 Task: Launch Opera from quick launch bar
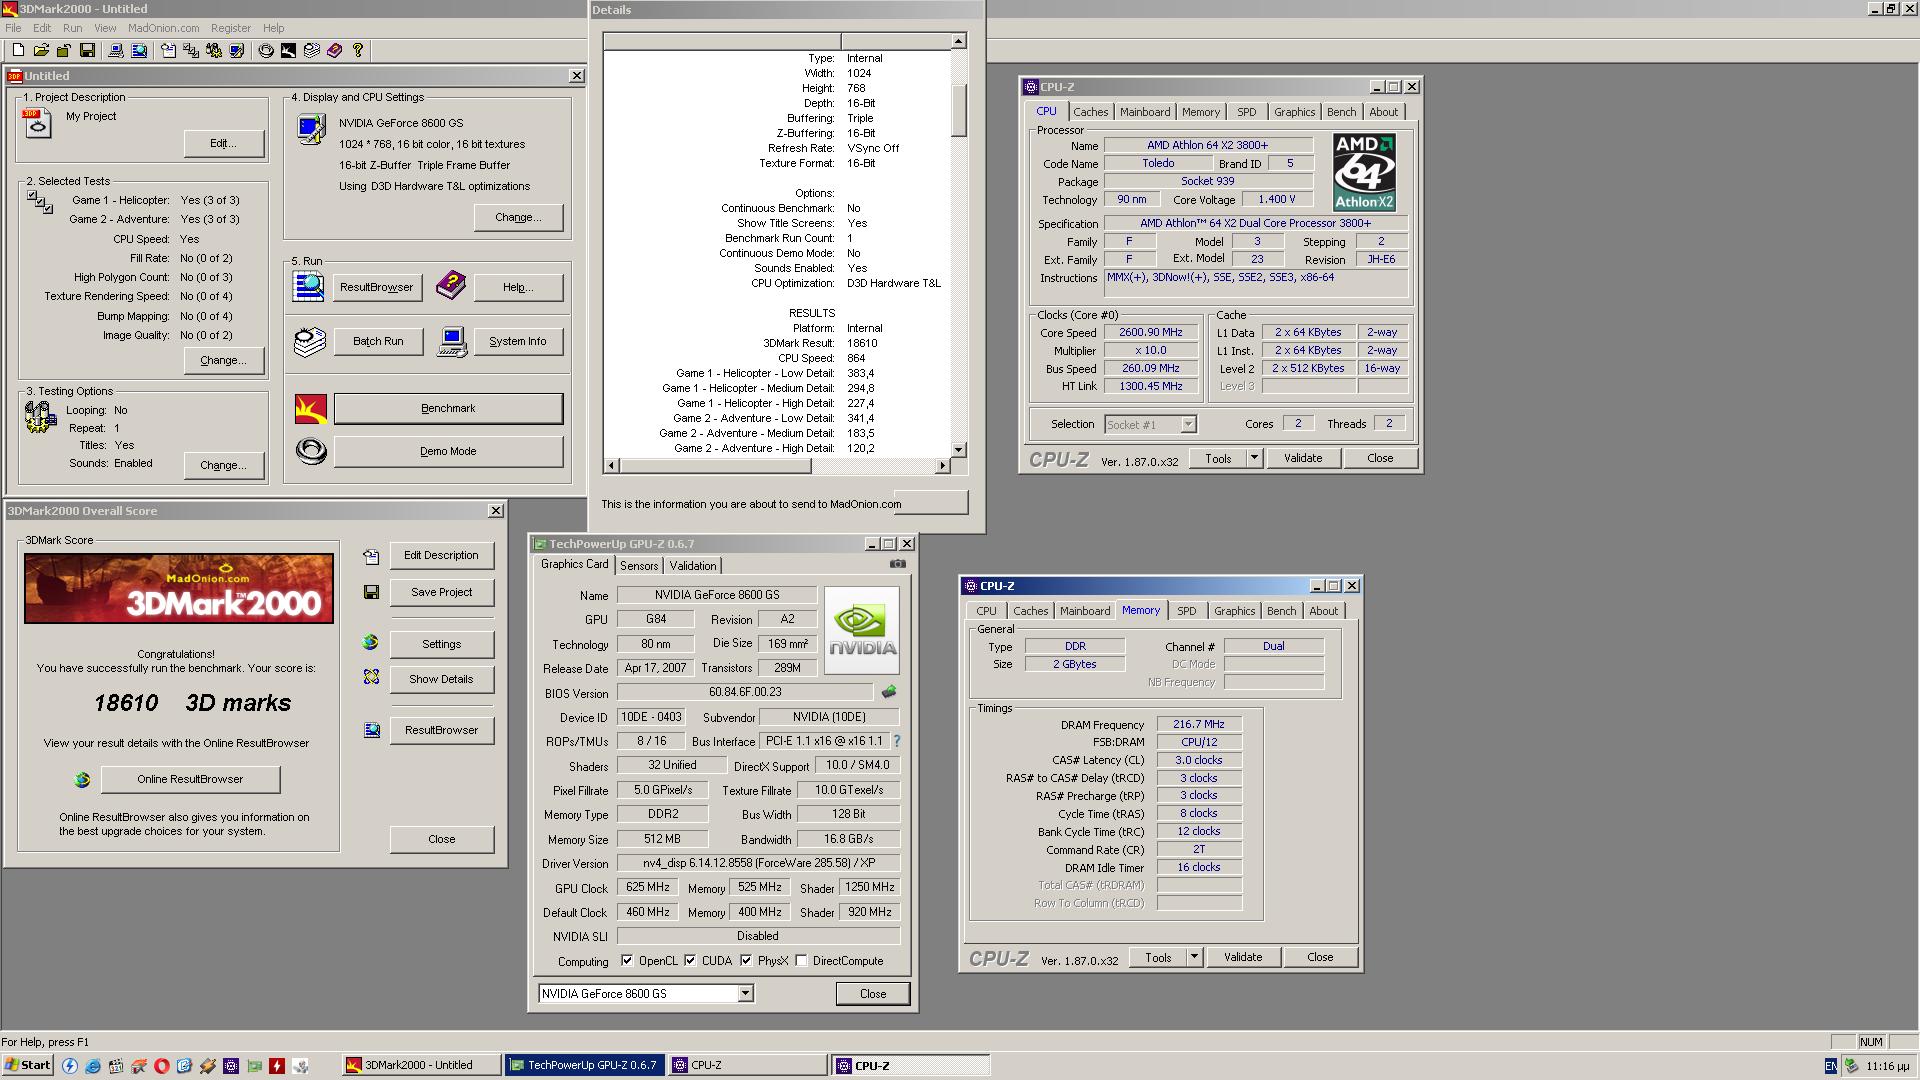(162, 1066)
